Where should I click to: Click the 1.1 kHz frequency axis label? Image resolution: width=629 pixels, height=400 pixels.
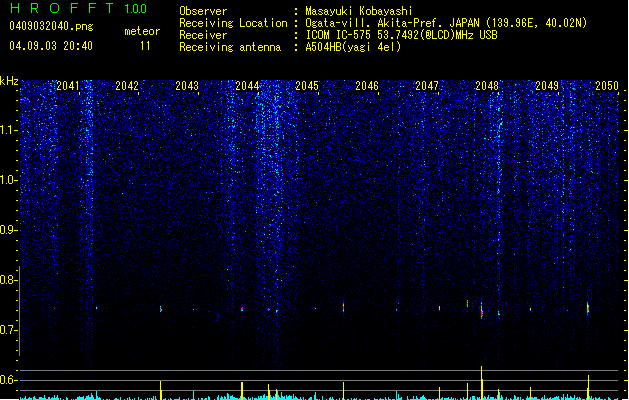(x=8, y=130)
